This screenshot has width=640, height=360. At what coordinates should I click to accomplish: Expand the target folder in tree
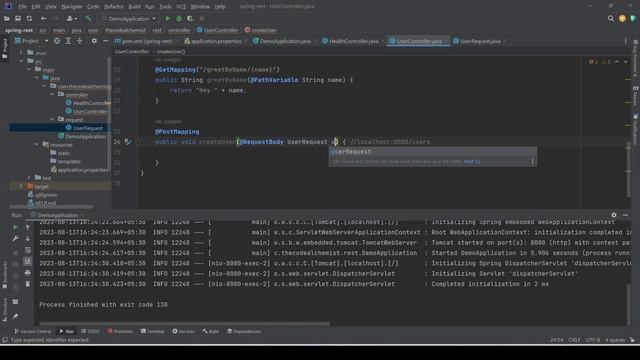(x=21, y=186)
